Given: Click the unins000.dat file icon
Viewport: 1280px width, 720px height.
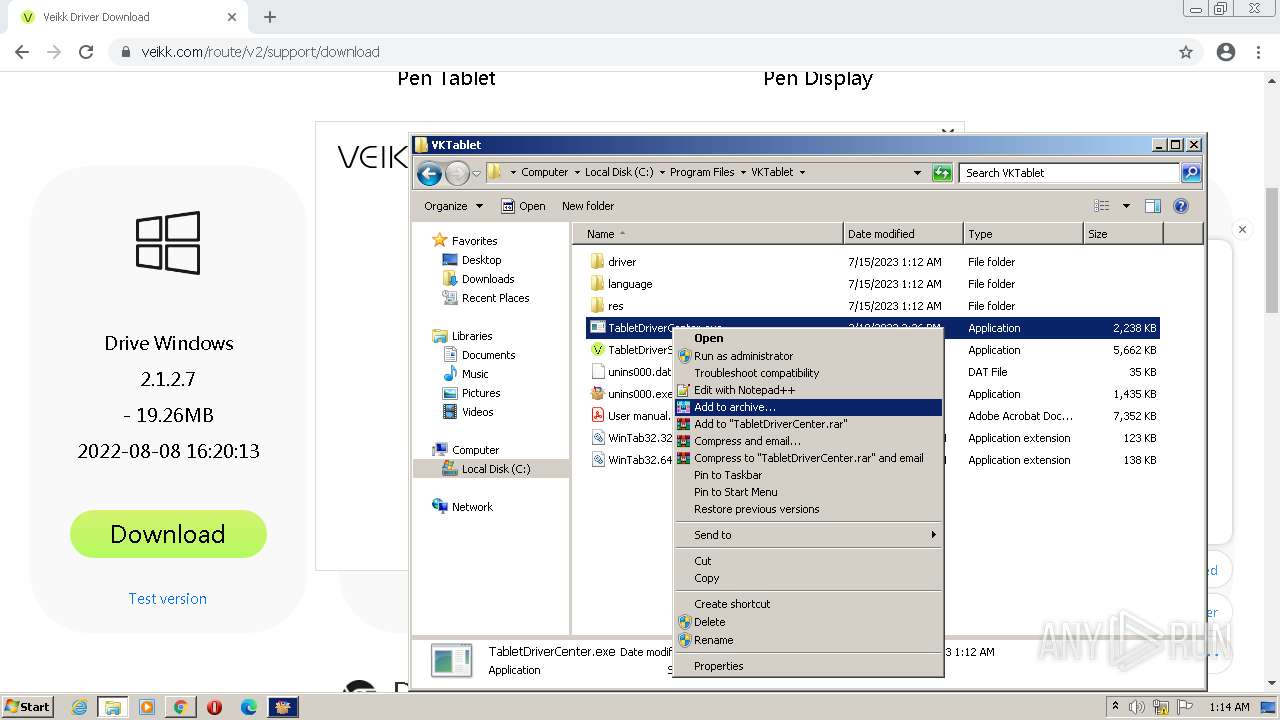Looking at the screenshot, I should [597, 372].
